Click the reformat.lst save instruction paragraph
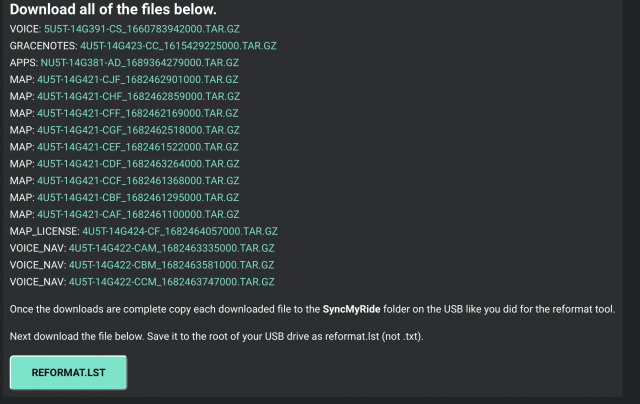640x404 pixels. 216,335
